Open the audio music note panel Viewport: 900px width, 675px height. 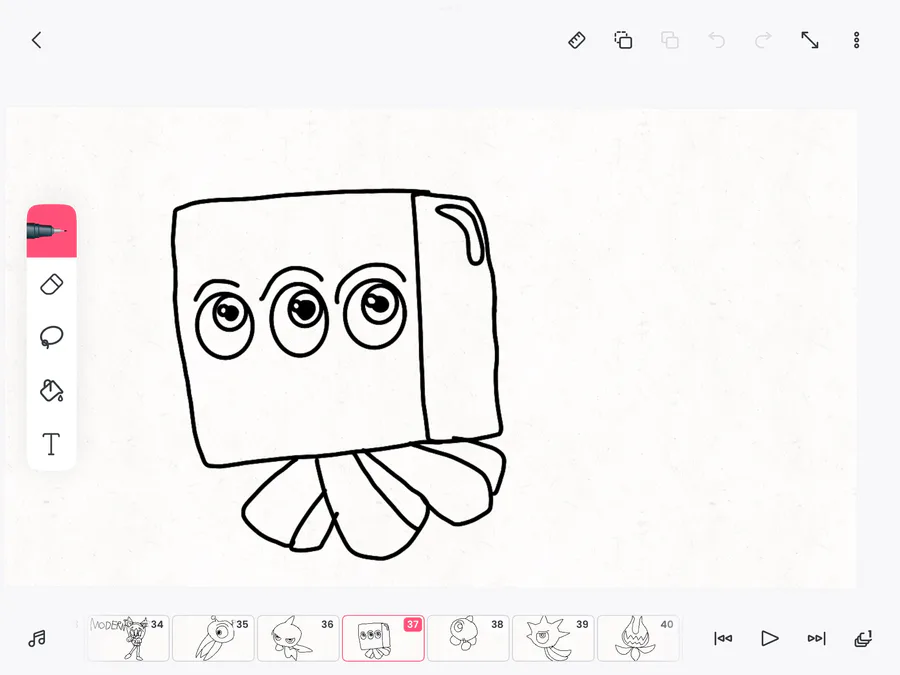click(37, 638)
